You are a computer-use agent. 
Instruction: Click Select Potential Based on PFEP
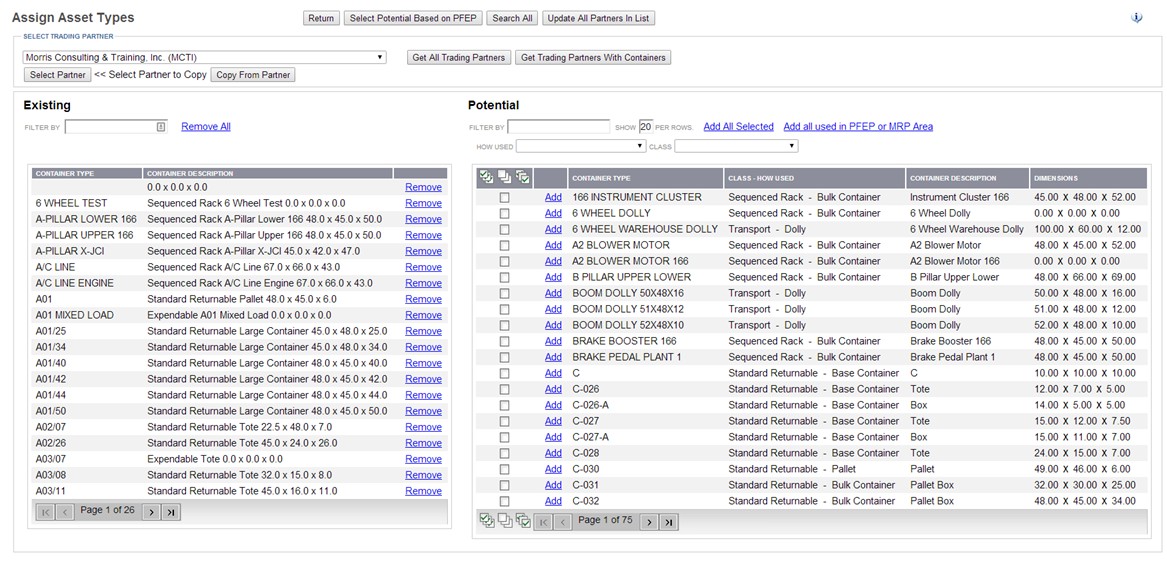tap(413, 19)
